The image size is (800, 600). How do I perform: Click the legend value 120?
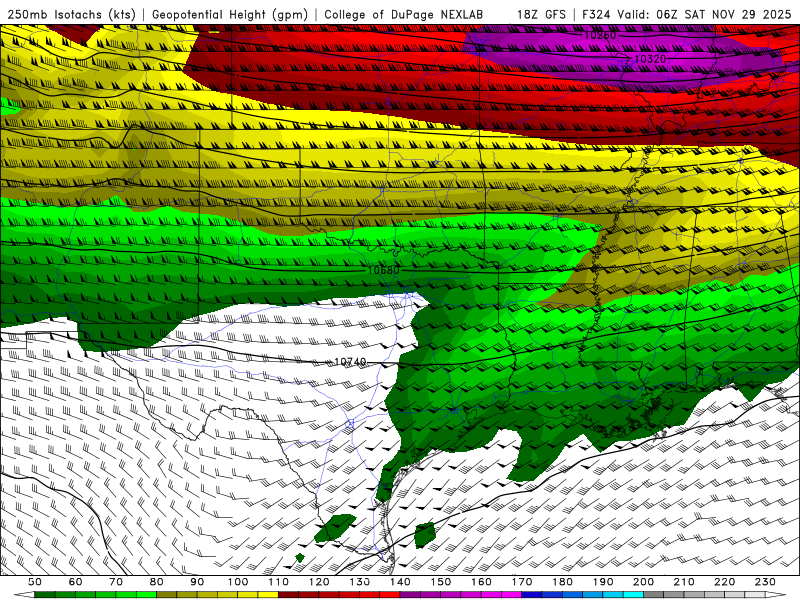319,582
